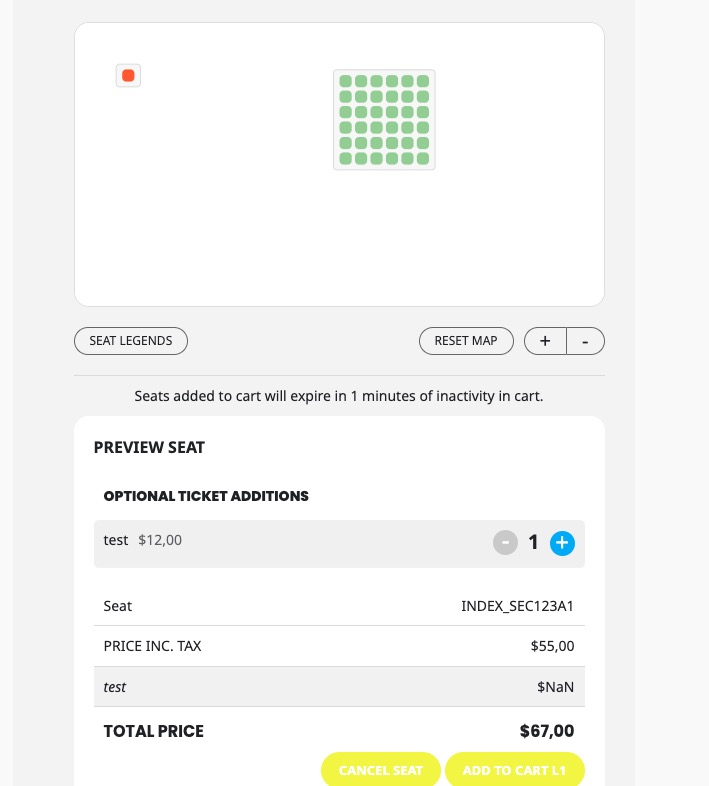Click the Total Price $67,00 amount
709x786 pixels.
coord(547,731)
